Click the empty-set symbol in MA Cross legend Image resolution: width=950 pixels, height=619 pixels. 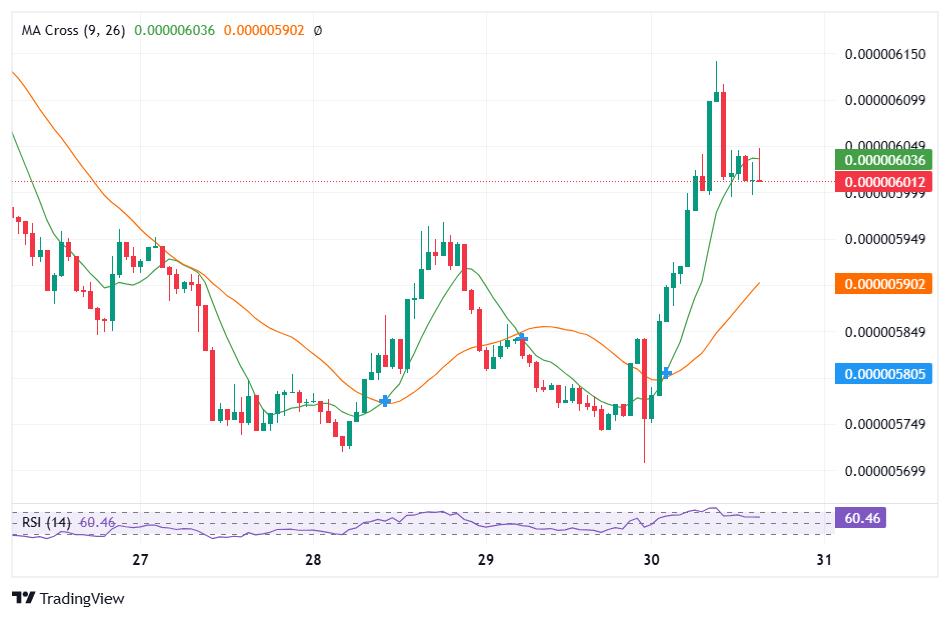[318, 31]
